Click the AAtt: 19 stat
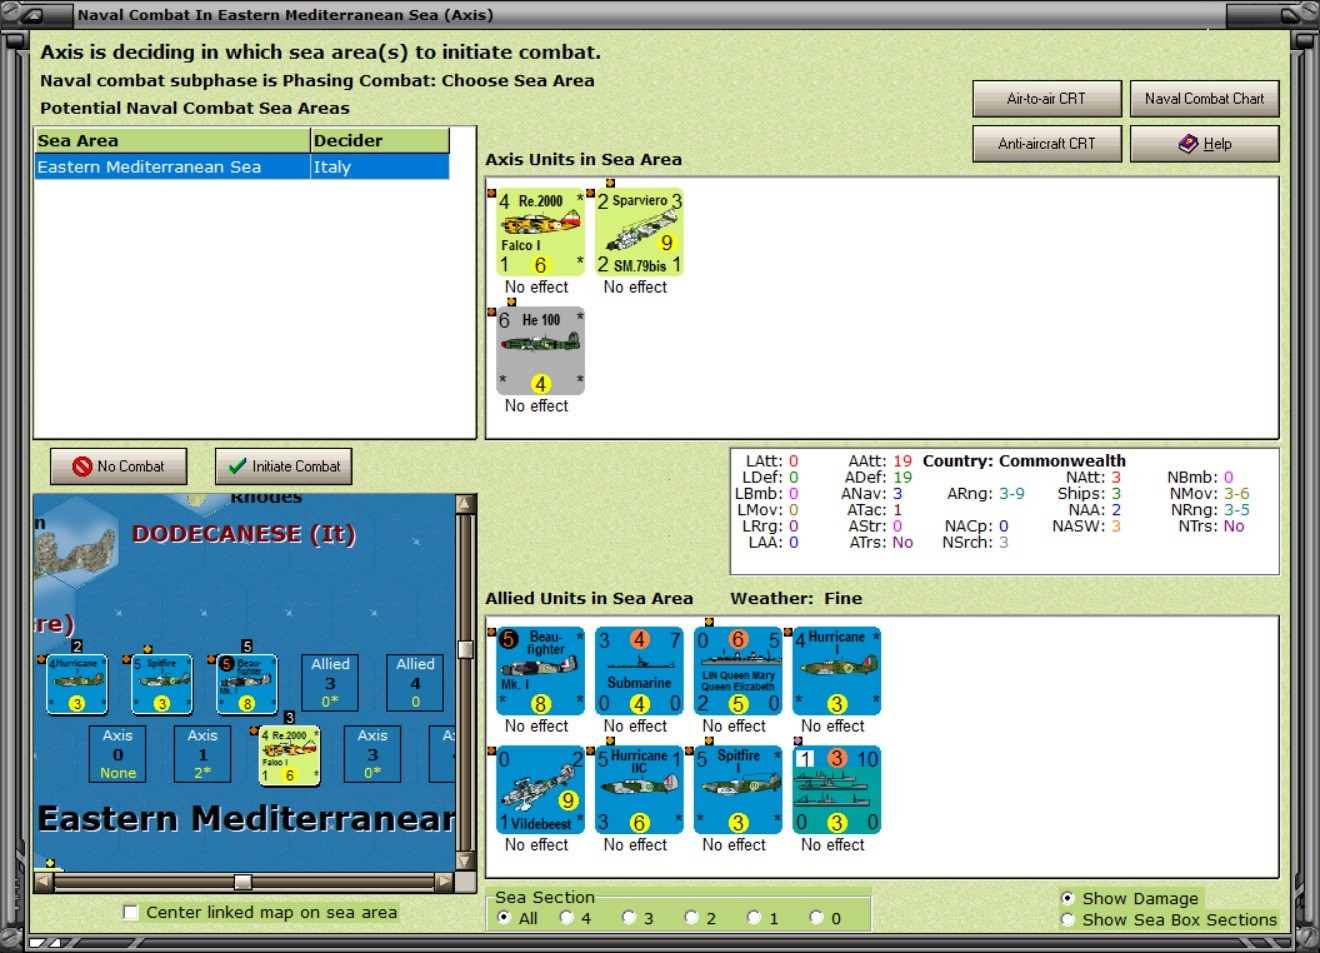The image size is (1320, 953). click(880, 461)
